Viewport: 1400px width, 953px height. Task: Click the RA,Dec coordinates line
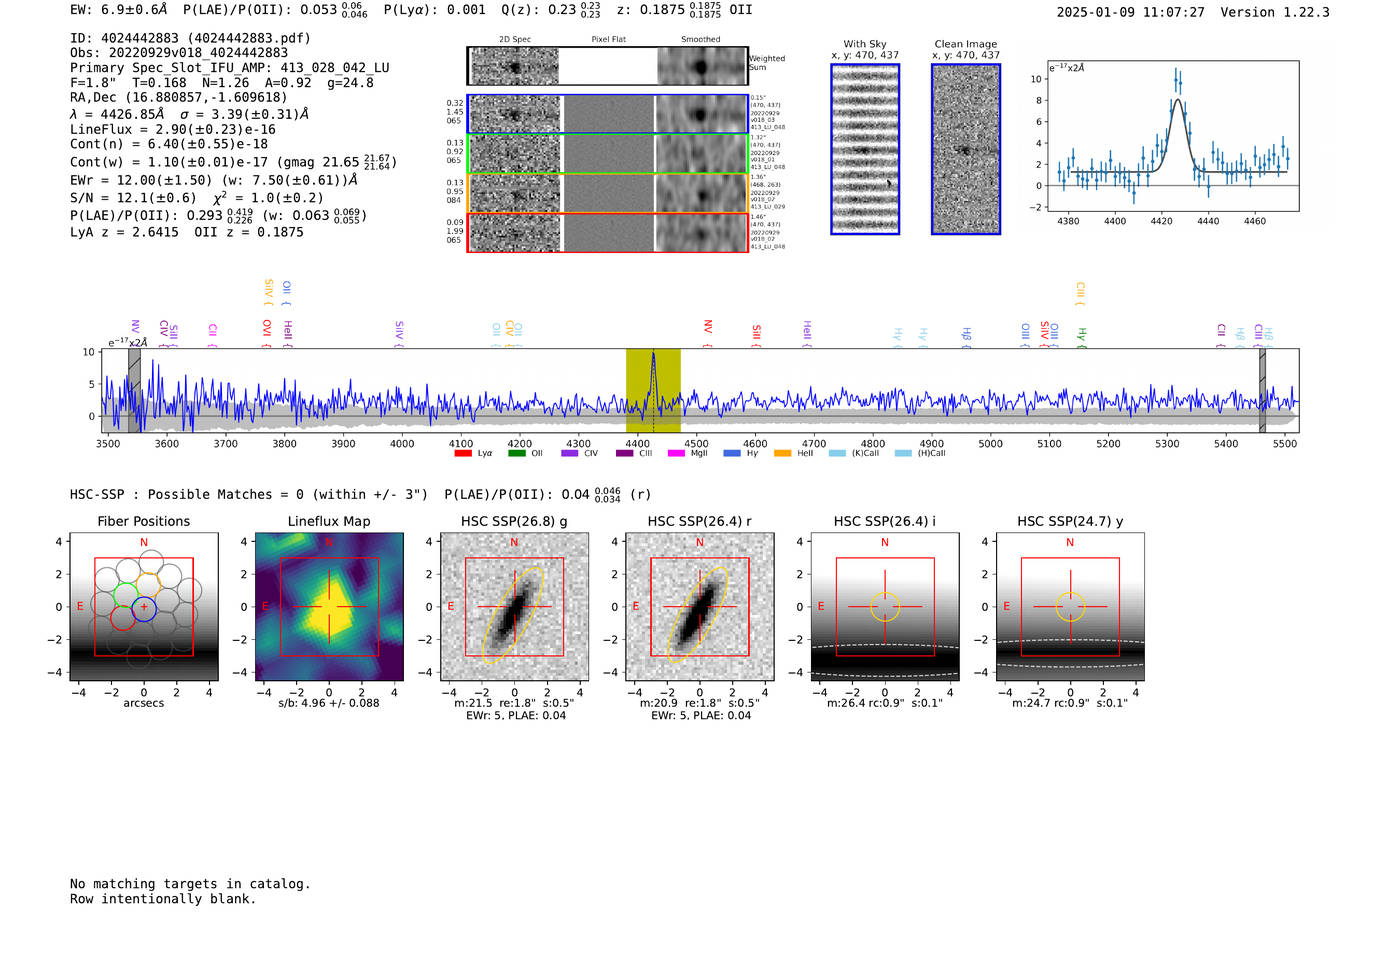click(x=178, y=98)
